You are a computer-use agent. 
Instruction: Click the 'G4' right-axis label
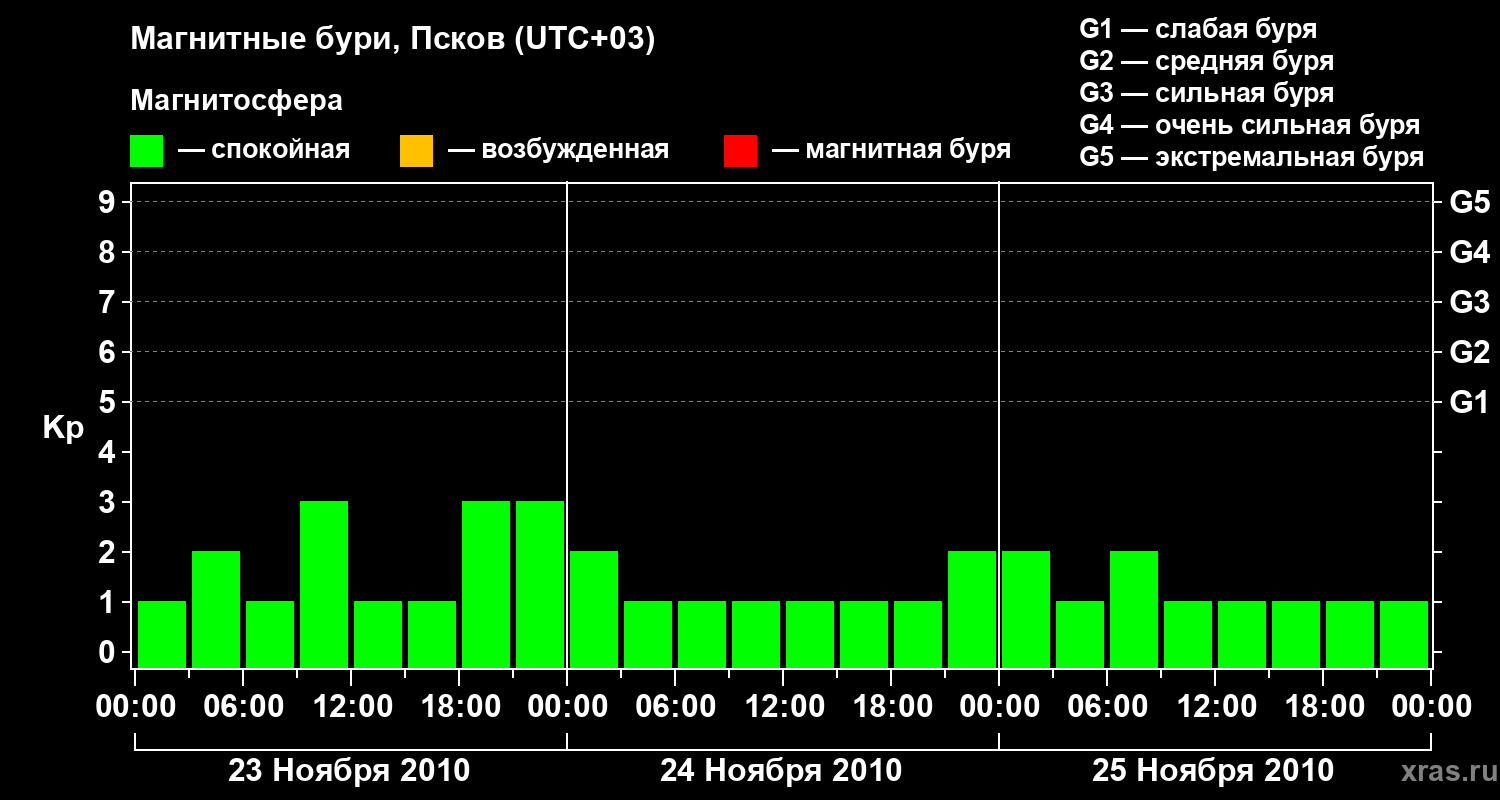[1470, 252]
